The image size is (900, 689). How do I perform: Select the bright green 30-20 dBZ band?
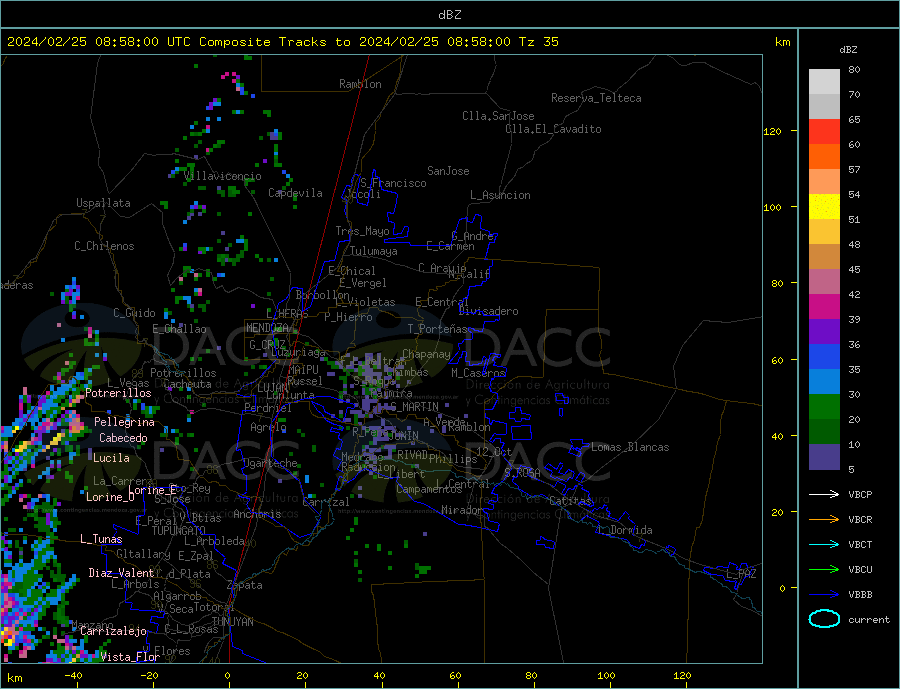click(824, 407)
